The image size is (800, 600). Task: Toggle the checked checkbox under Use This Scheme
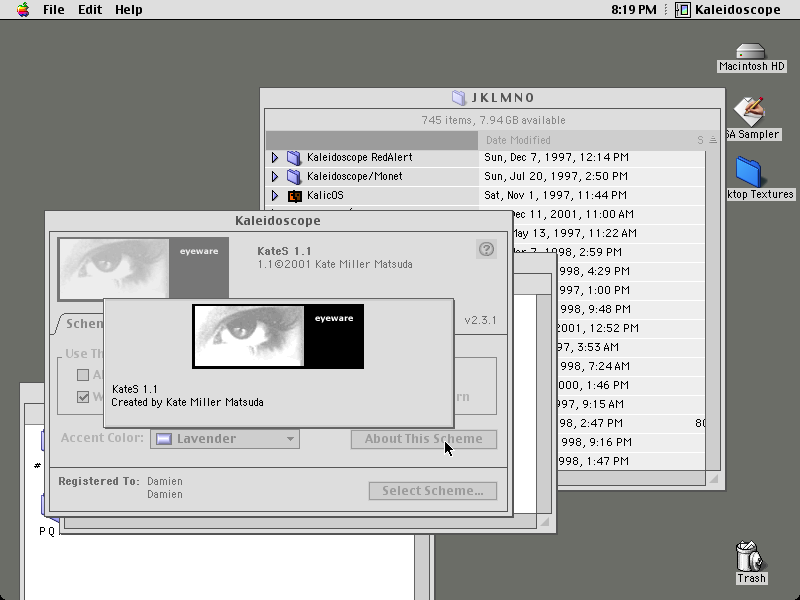tap(83, 397)
